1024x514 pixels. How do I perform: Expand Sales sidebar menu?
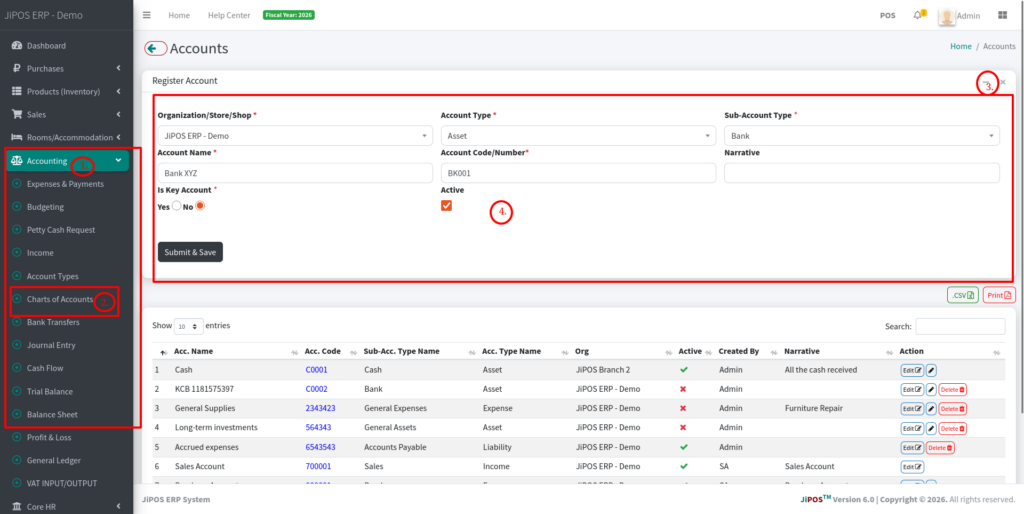(67, 114)
